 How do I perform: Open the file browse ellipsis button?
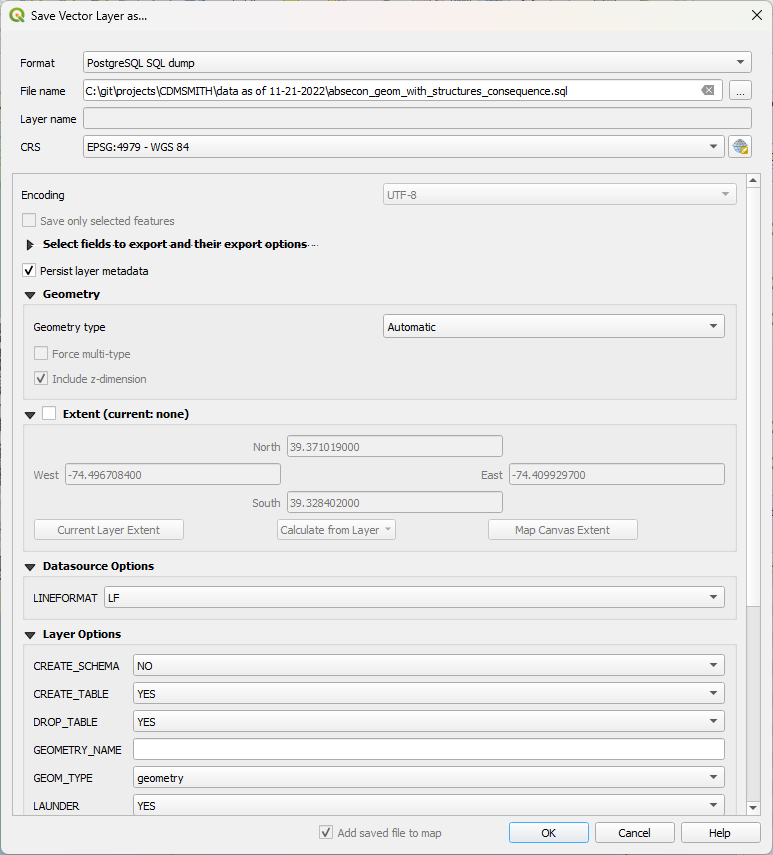coord(740,91)
